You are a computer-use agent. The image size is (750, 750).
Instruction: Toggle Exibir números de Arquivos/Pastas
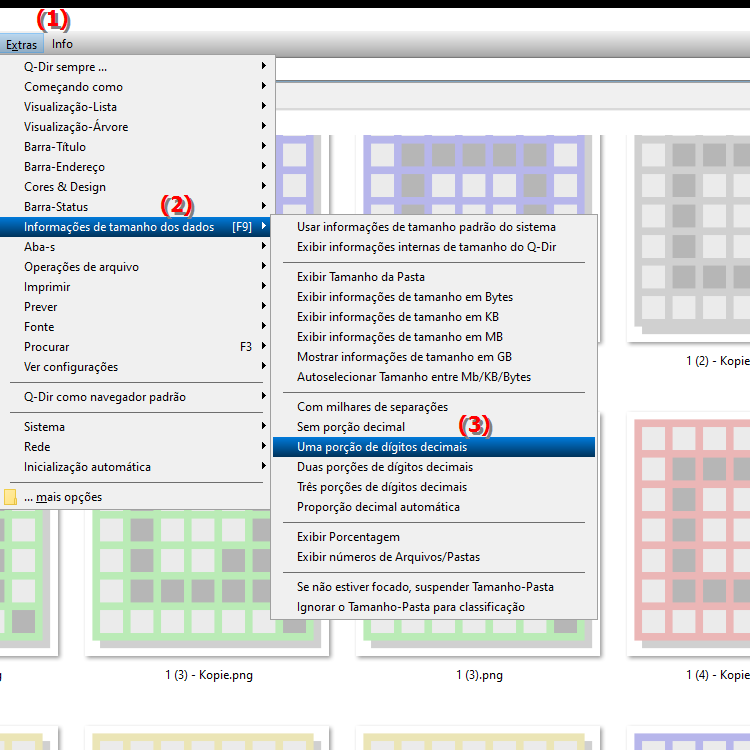point(434,557)
